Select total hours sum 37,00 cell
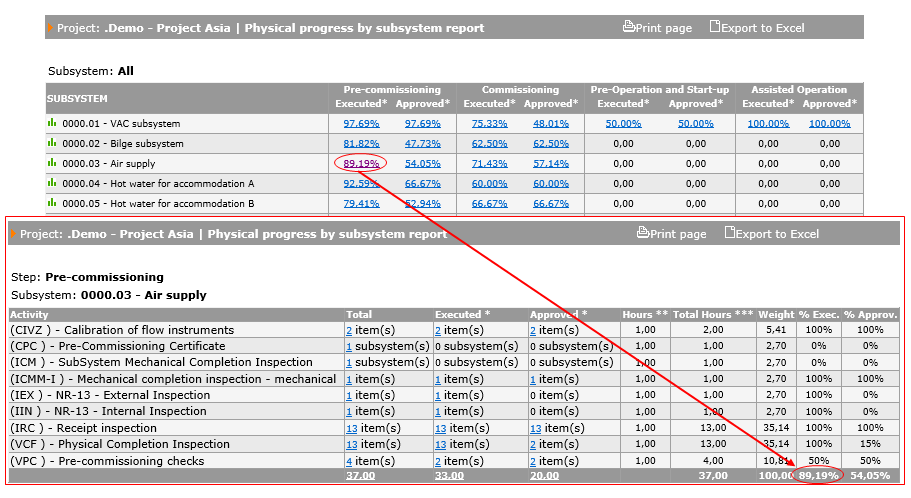The image size is (911, 498). click(x=713, y=475)
